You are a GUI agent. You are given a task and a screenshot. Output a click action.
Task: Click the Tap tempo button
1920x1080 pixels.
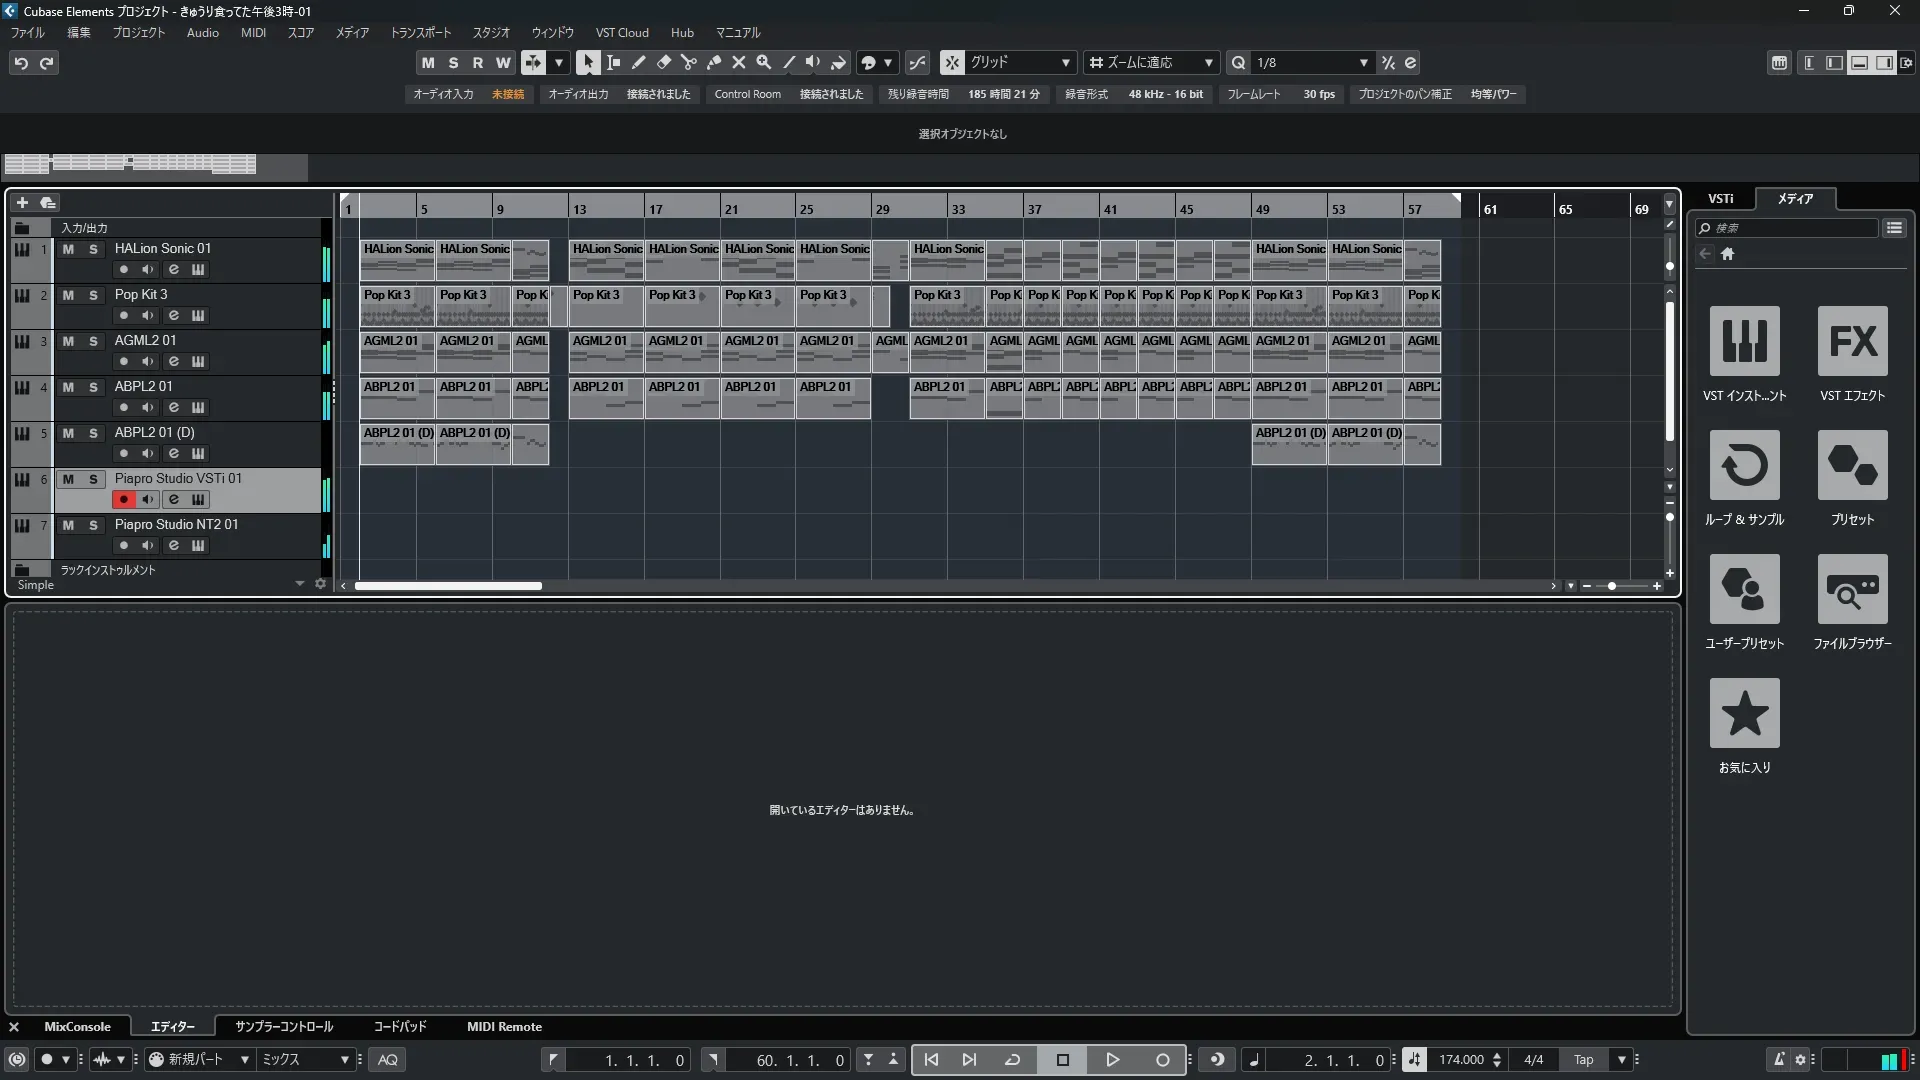1583,1059
